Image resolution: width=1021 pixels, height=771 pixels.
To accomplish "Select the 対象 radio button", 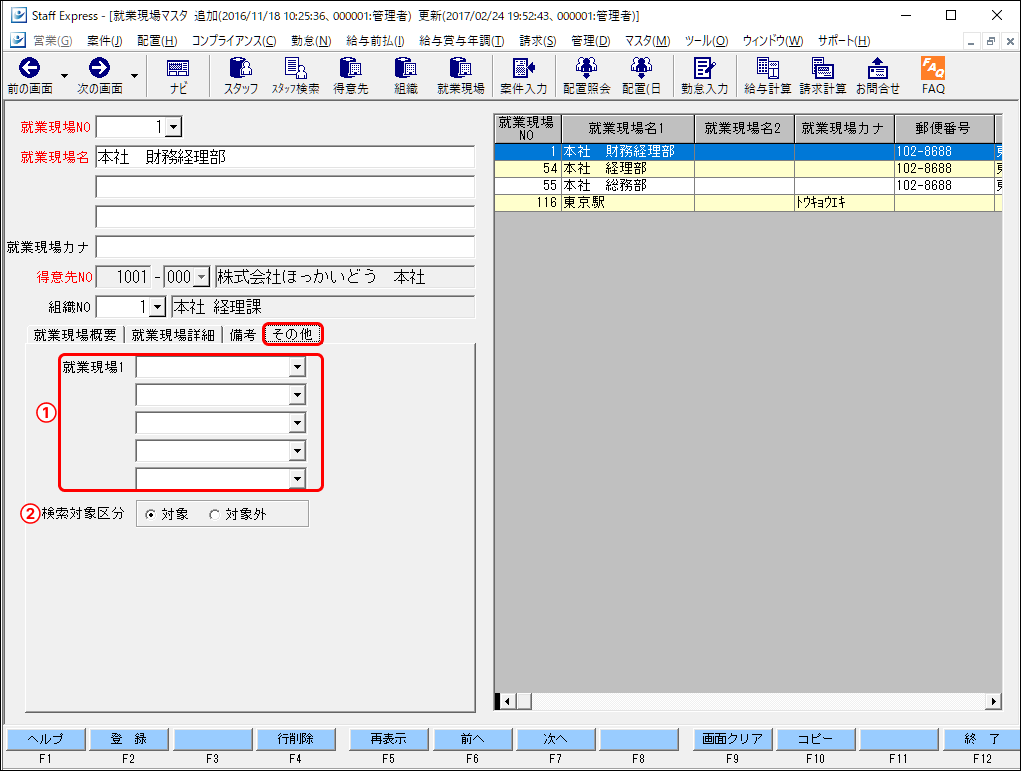I will coord(150,514).
